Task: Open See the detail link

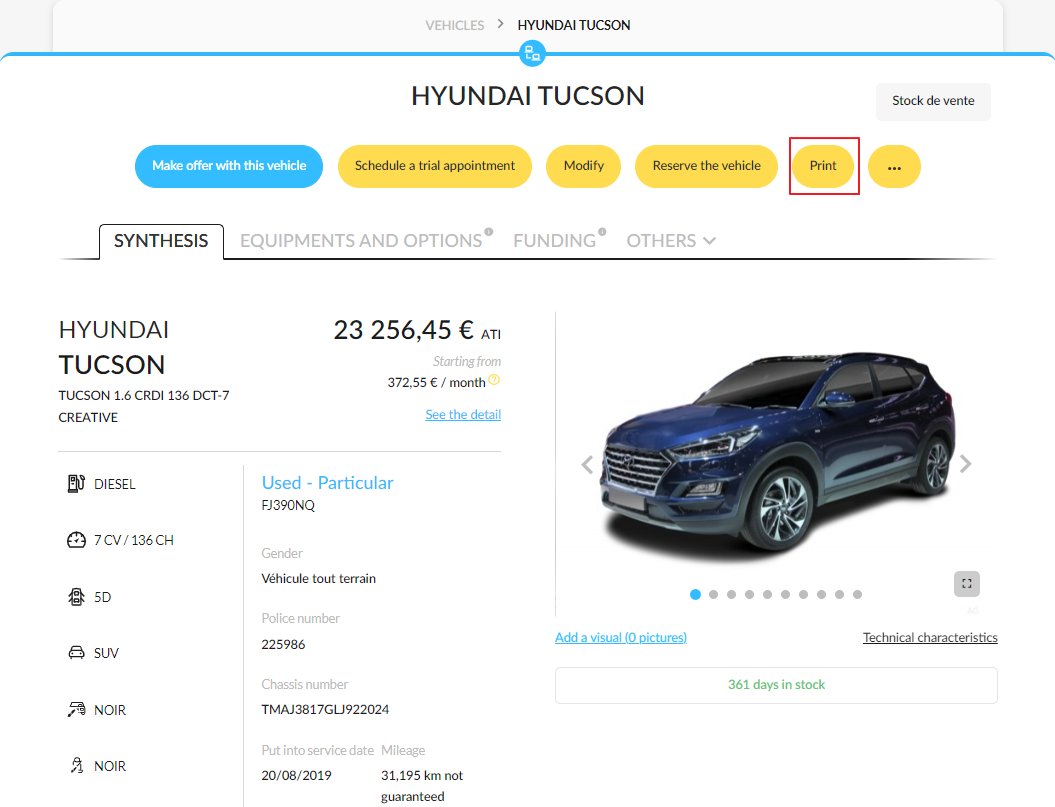Action: tap(463, 415)
